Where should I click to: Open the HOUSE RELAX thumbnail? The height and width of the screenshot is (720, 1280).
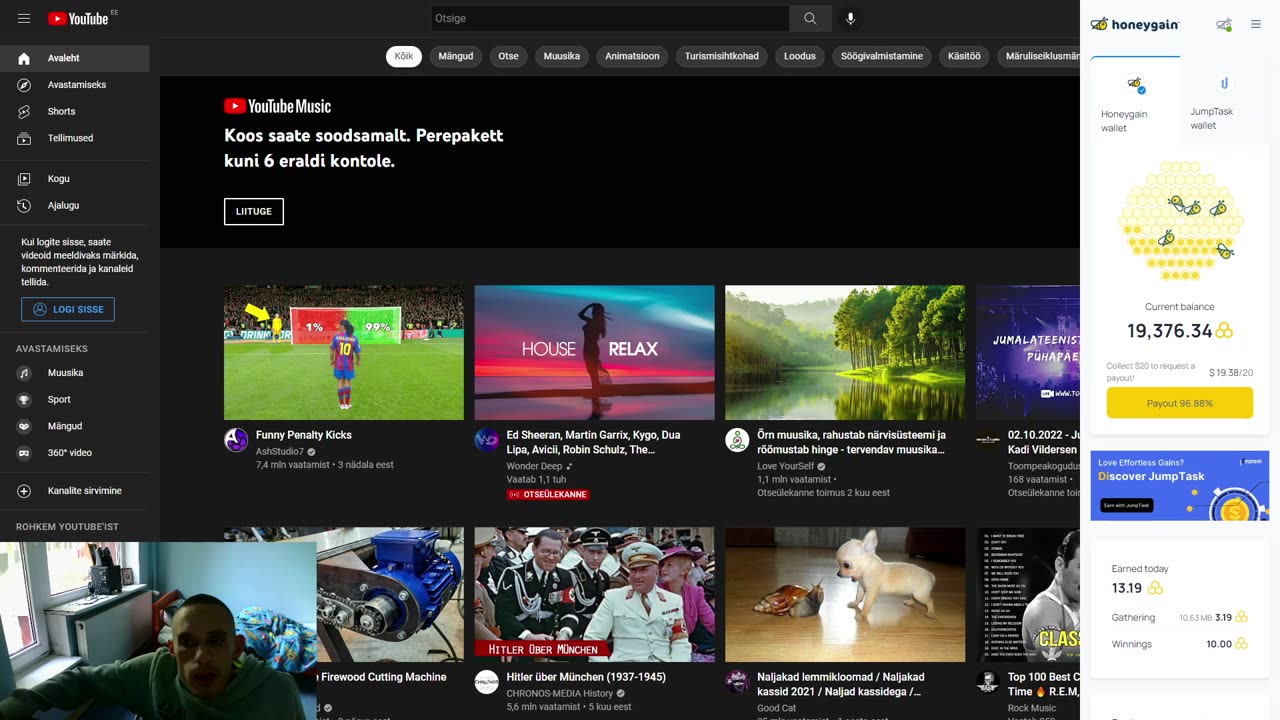(595, 352)
